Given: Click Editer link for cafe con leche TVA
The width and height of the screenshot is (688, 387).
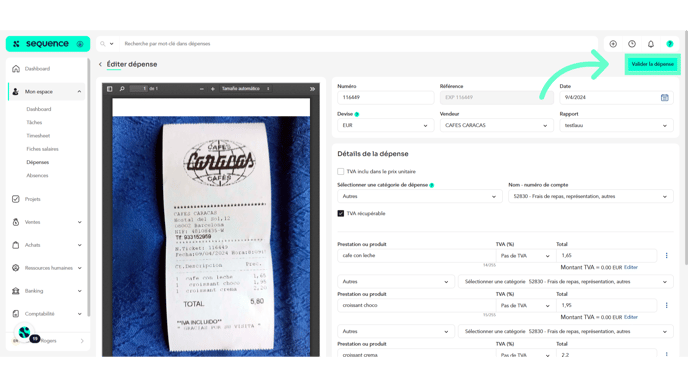Looking at the screenshot, I should tap(631, 267).
